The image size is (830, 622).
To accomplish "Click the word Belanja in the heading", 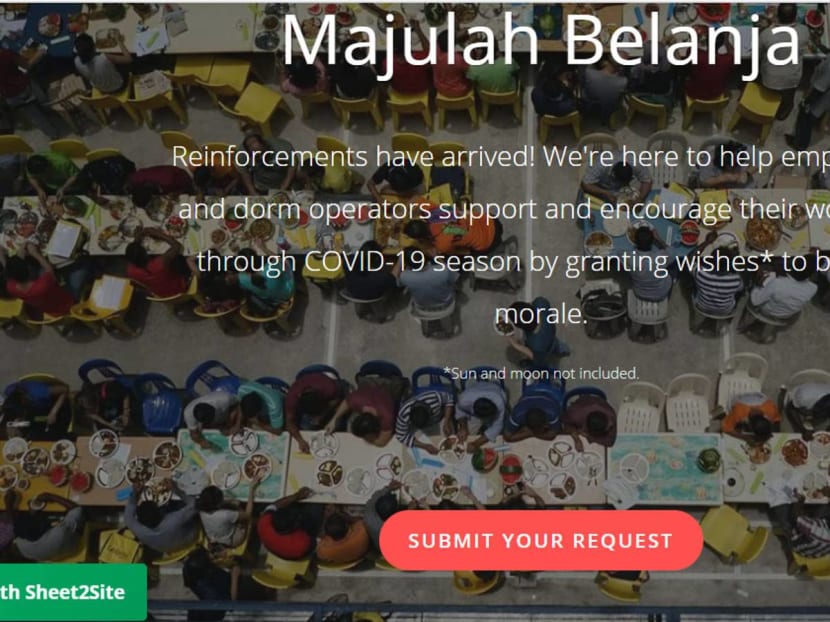I will tap(683, 40).
